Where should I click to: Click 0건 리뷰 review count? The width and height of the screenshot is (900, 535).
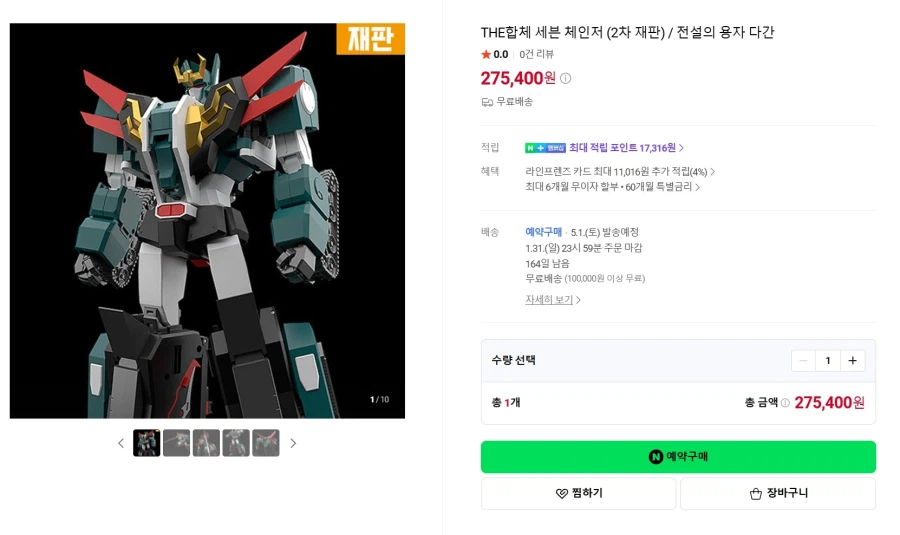click(537, 55)
